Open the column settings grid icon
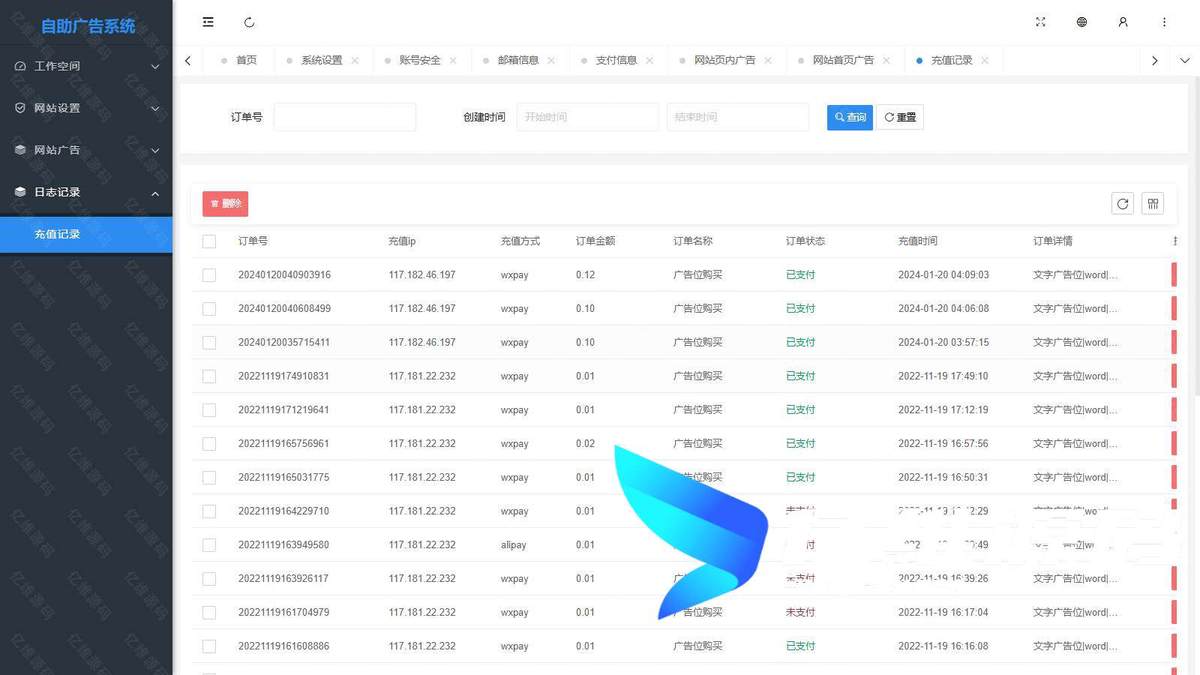Image resolution: width=1200 pixels, height=675 pixels. 1153,204
